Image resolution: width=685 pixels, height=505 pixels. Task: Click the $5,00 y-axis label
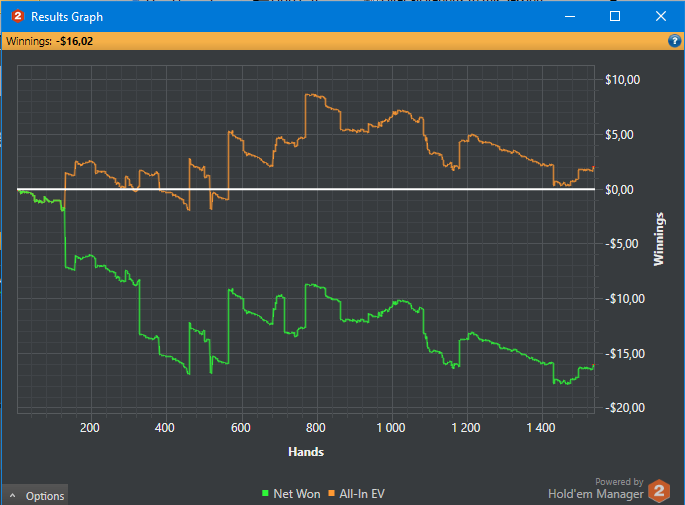(x=619, y=135)
